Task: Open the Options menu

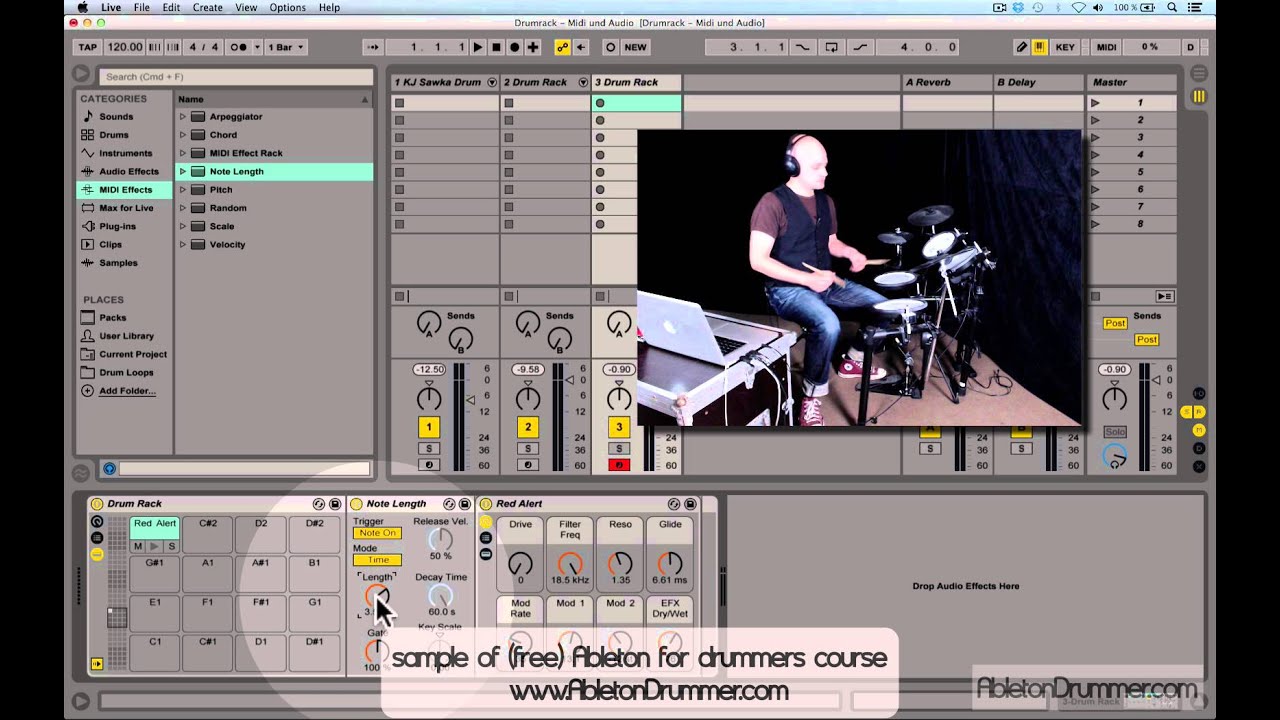Action: click(x=287, y=8)
